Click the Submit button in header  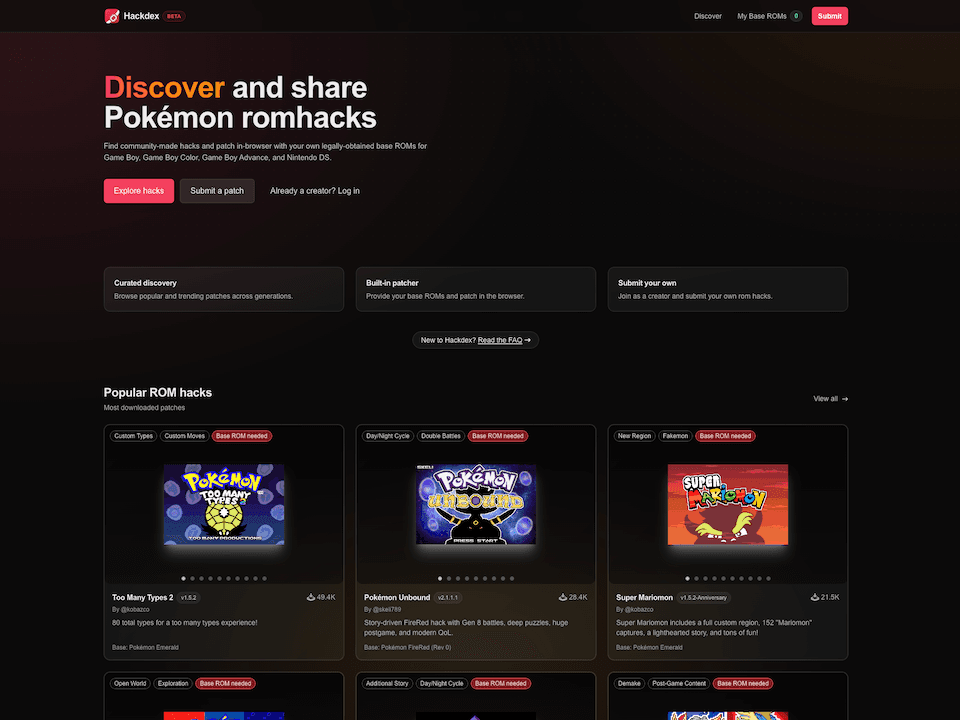[830, 16]
